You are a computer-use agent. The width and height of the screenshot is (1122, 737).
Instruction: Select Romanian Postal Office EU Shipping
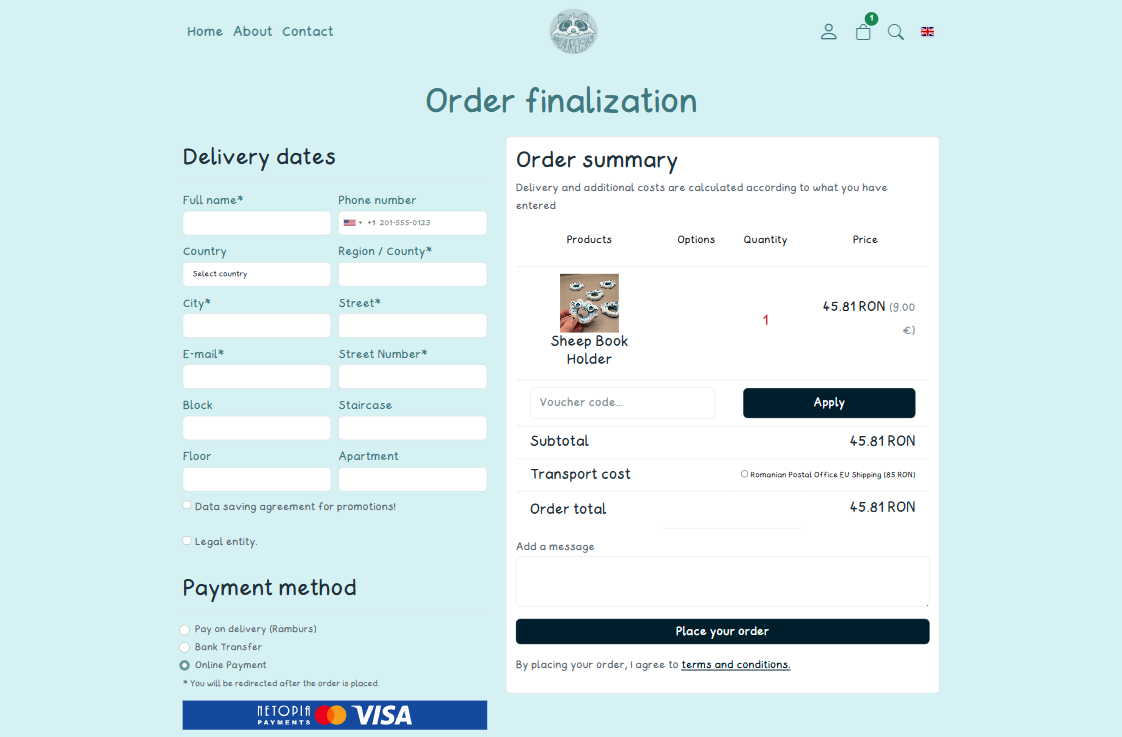[x=744, y=474]
